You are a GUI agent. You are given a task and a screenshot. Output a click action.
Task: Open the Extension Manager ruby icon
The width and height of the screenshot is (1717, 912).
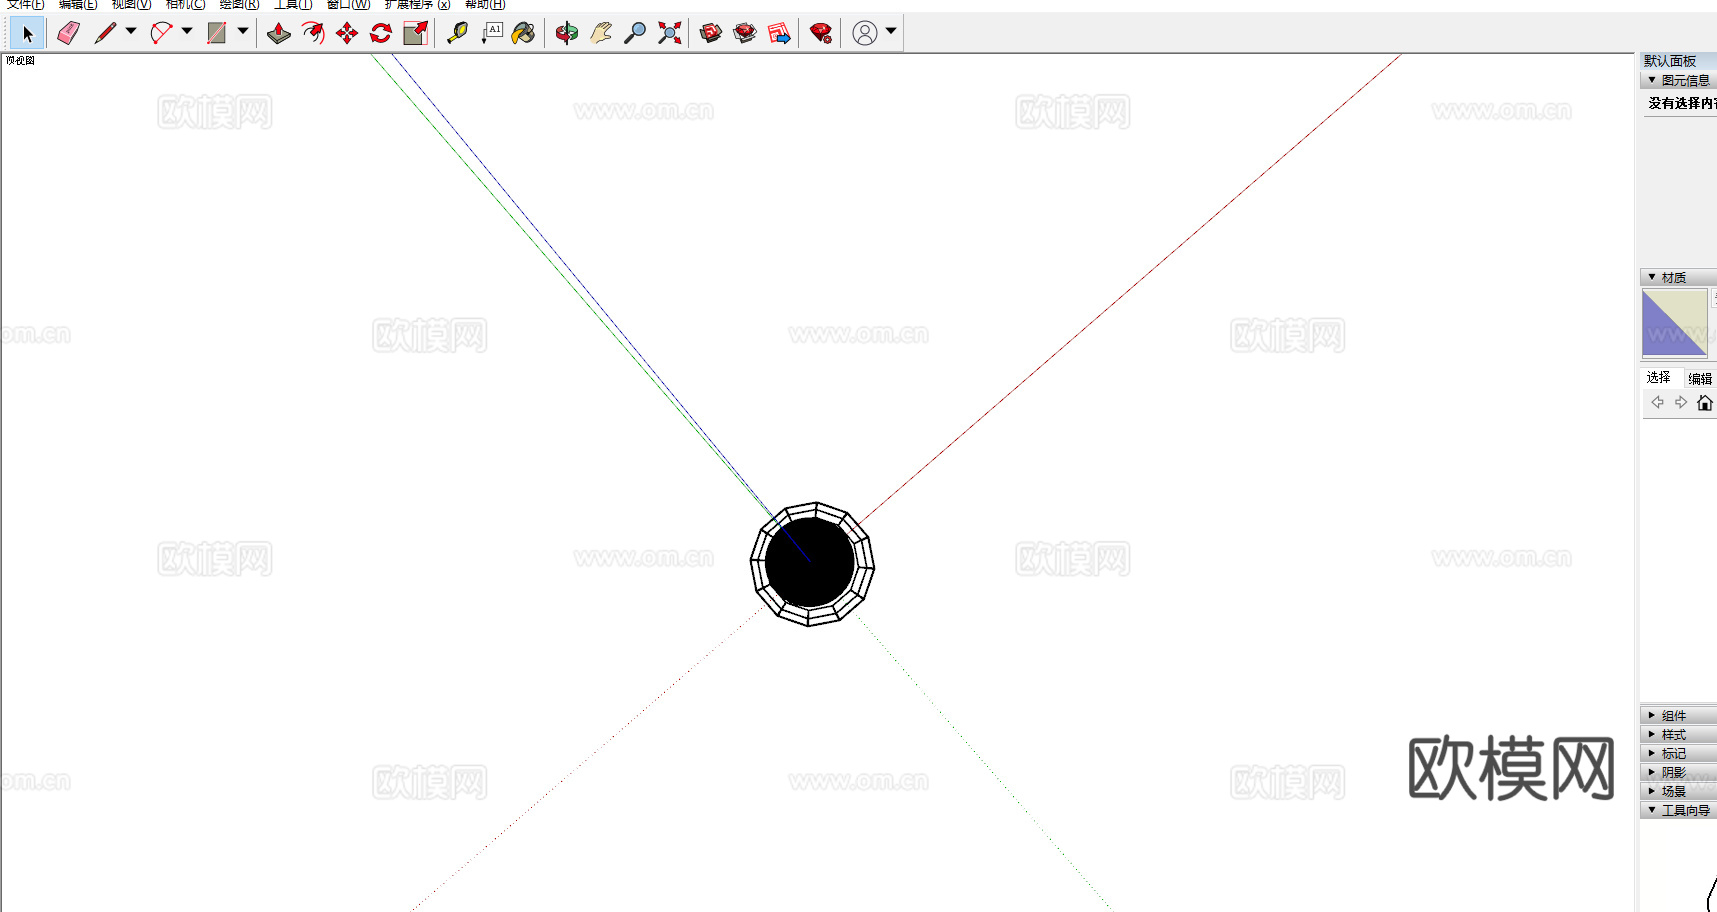821,33
